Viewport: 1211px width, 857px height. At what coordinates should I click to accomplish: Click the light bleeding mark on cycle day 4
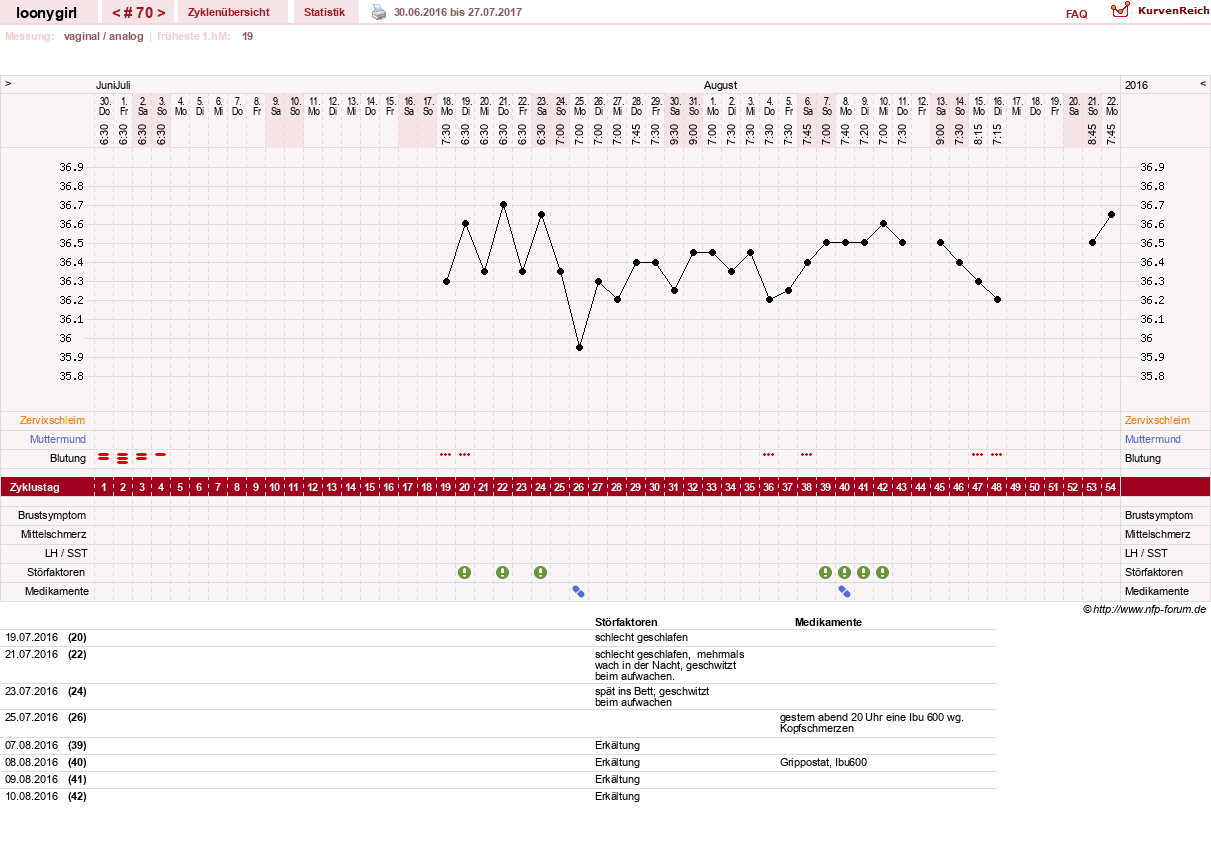pyautogui.click(x=161, y=454)
